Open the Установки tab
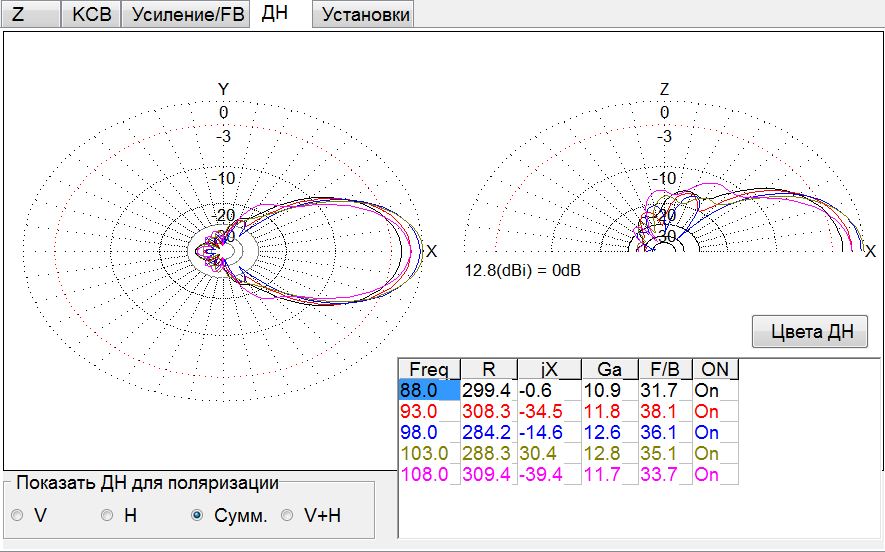Viewport: 885px width, 552px height. 364,14
